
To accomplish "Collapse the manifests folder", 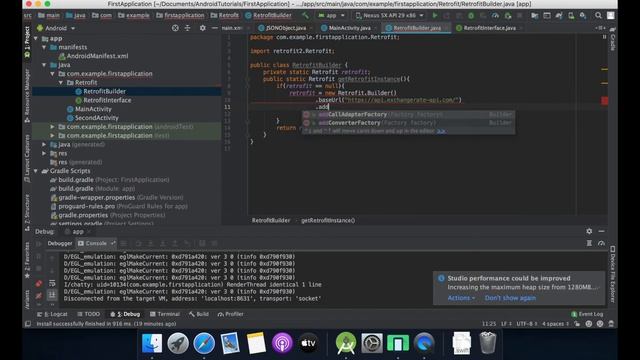I will [x=44, y=47].
